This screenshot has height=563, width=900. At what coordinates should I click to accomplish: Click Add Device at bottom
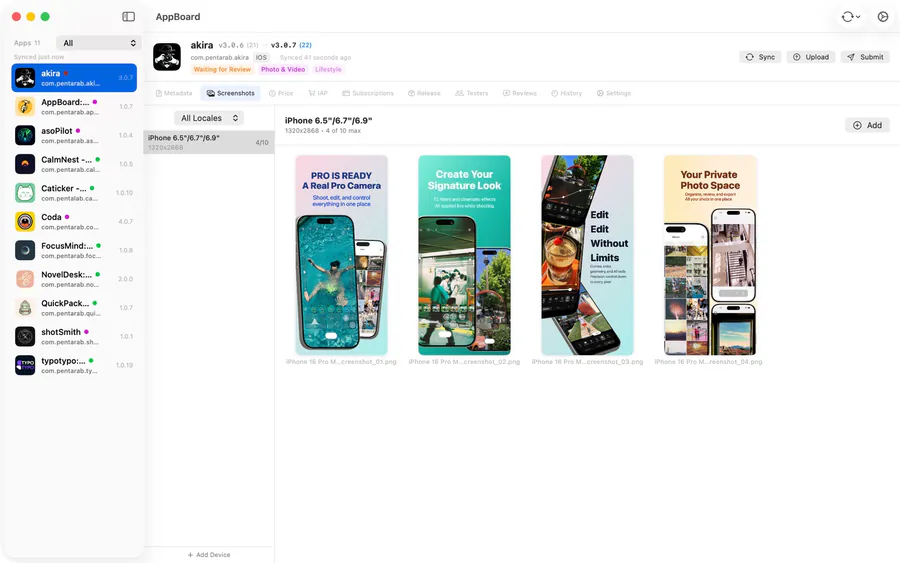[x=209, y=554]
